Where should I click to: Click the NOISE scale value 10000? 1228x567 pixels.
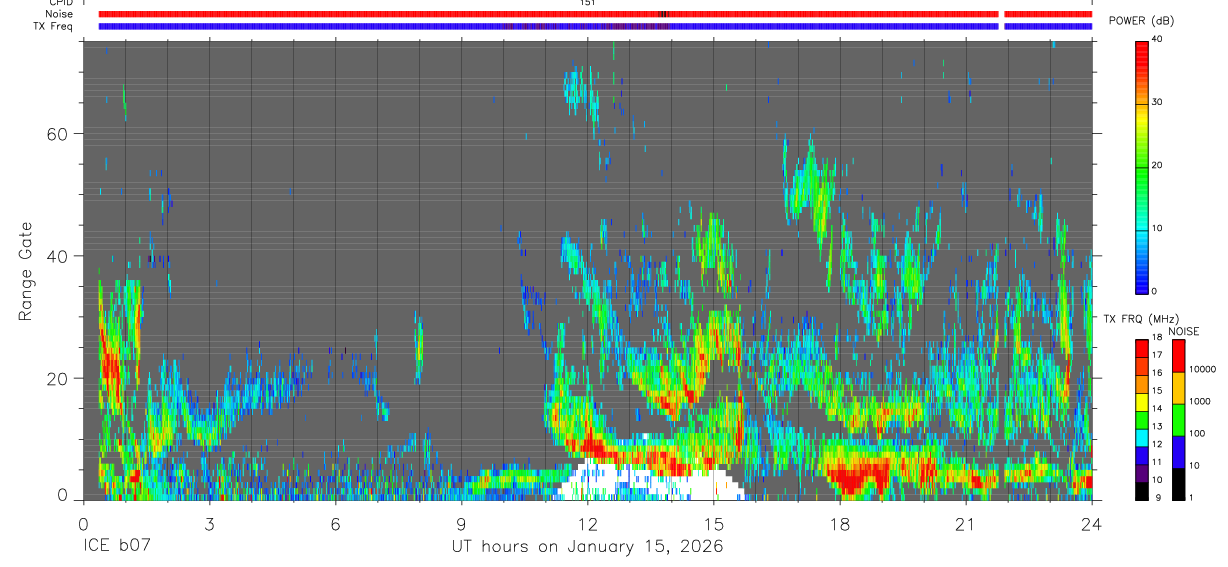(x=1204, y=369)
